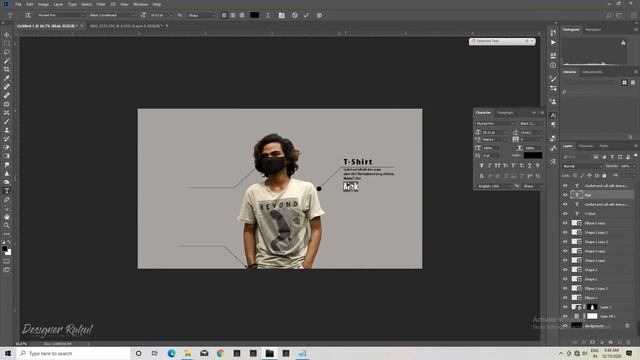This screenshot has height=360, width=640.
Task: Left align text in options bar
Action: pos(224,15)
